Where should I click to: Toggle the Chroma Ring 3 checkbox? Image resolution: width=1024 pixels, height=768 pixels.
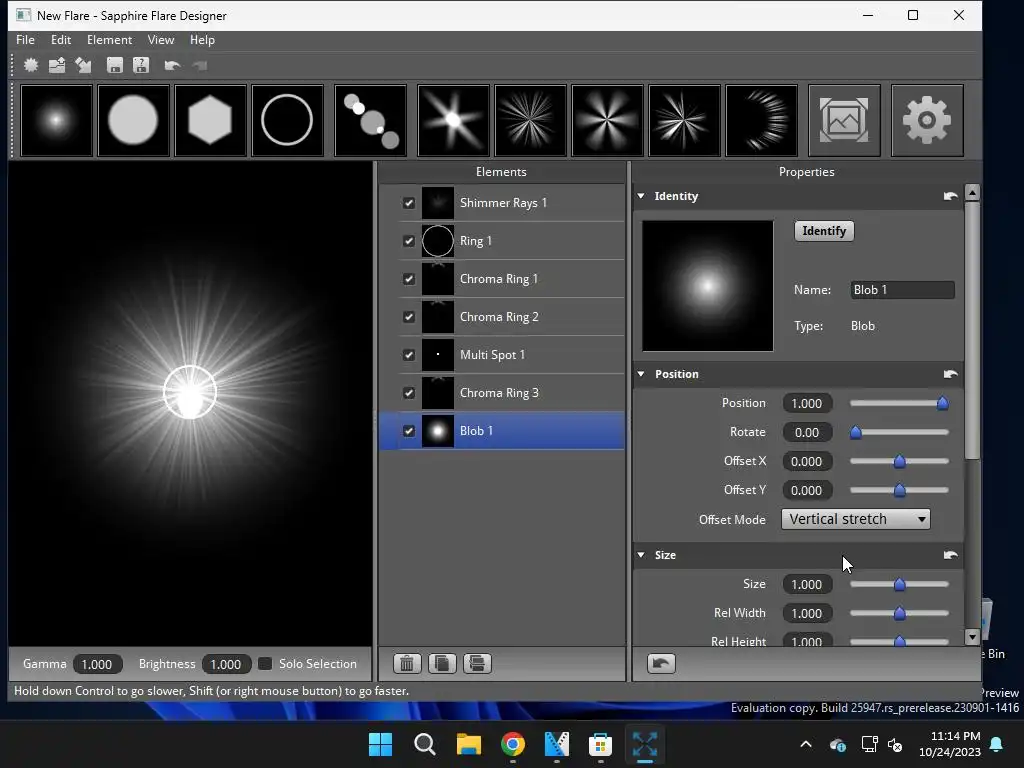click(x=409, y=392)
